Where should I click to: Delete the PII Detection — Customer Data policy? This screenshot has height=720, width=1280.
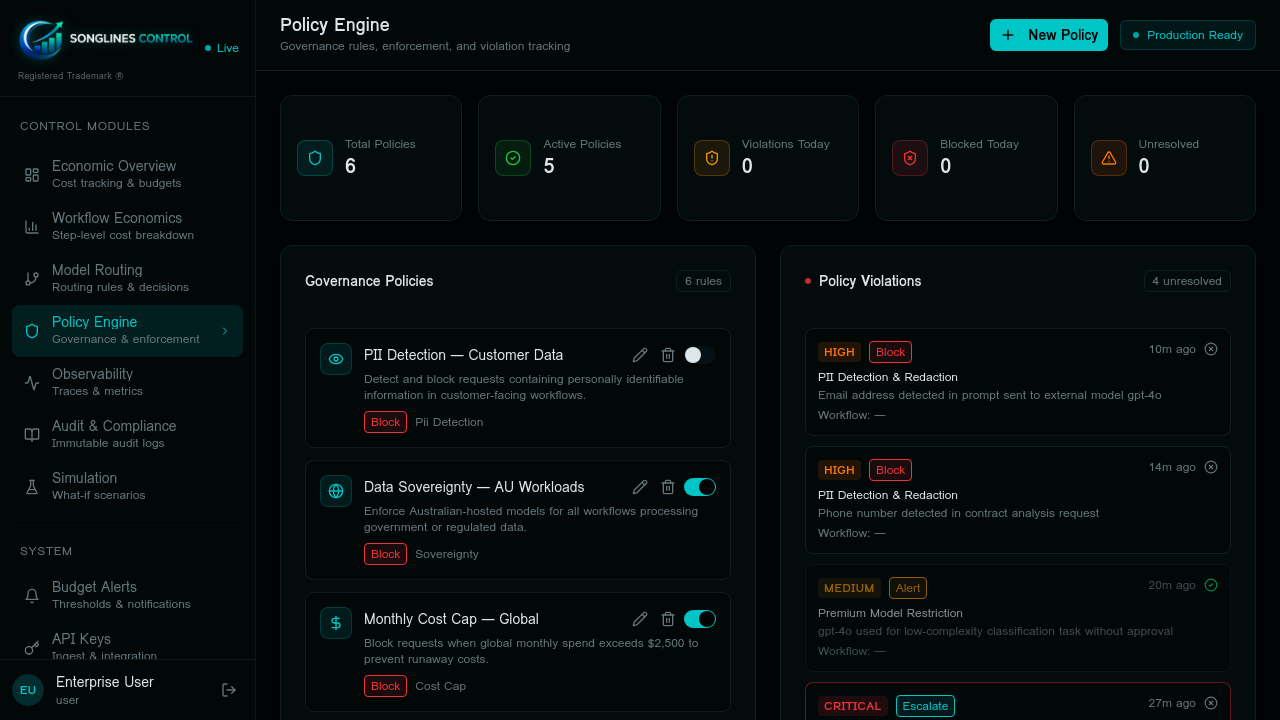(x=668, y=355)
